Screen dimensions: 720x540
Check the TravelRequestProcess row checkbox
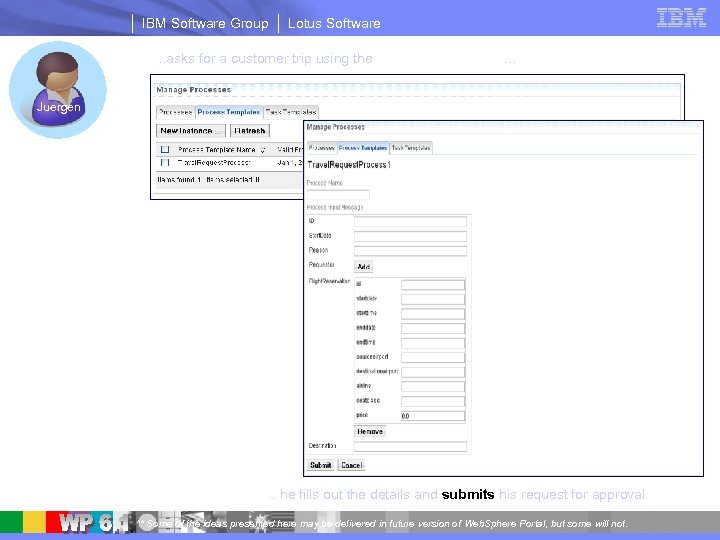click(x=165, y=163)
